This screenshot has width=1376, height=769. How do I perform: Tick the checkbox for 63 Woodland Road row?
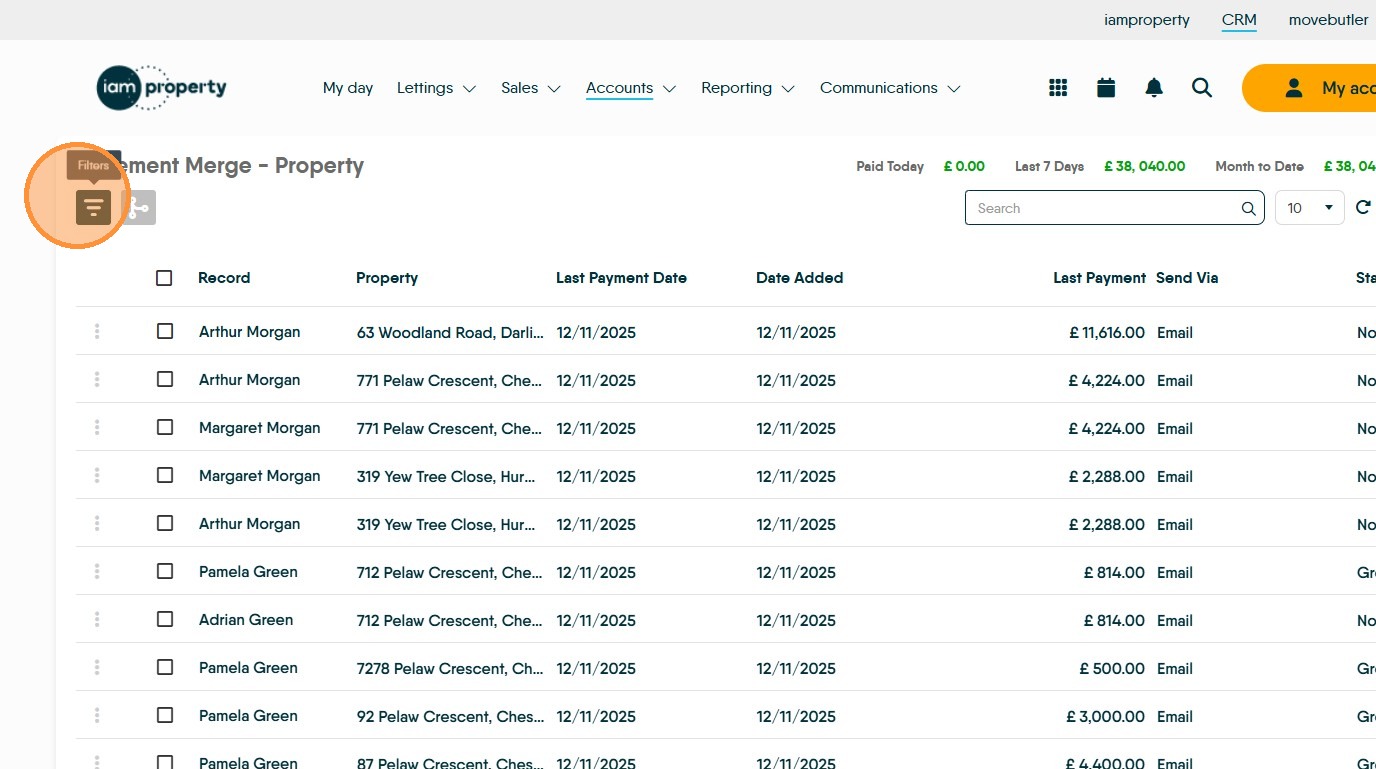click(165, 331)
